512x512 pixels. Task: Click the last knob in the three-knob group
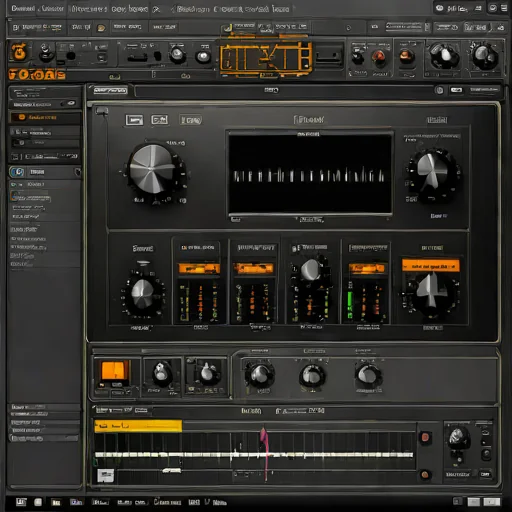[x=368, y=375]
